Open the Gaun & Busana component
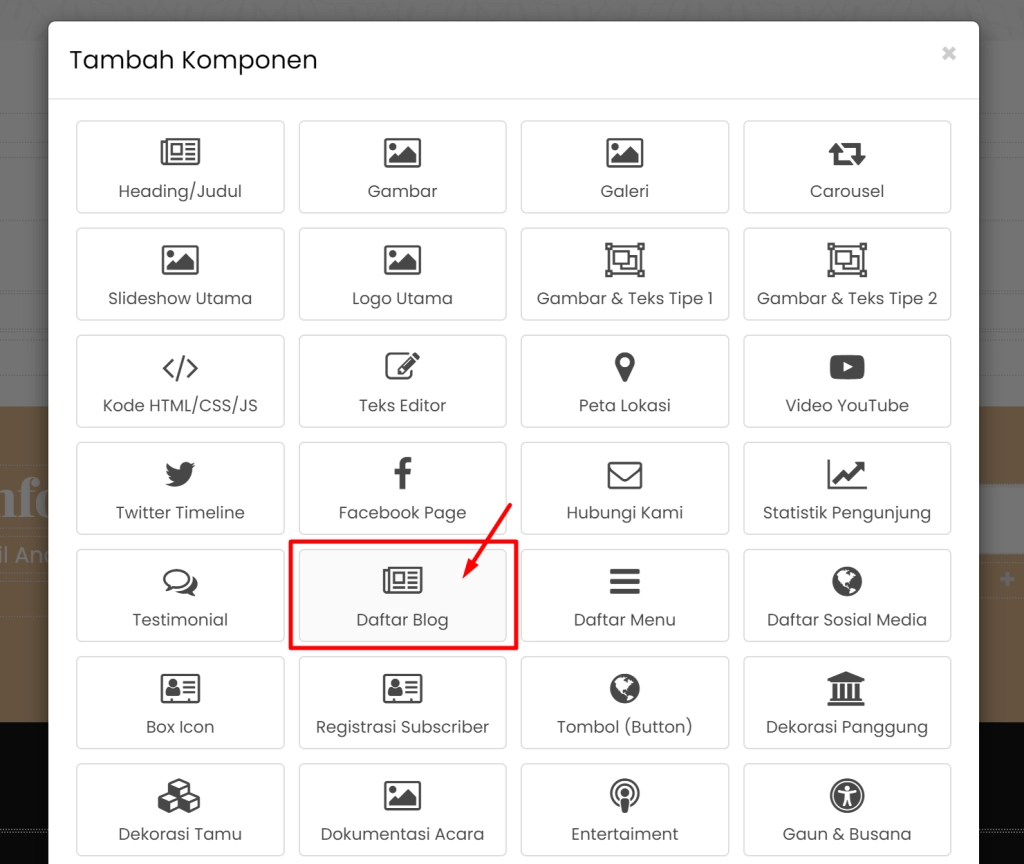This screenshot has height=864, width=1024. 846,809
